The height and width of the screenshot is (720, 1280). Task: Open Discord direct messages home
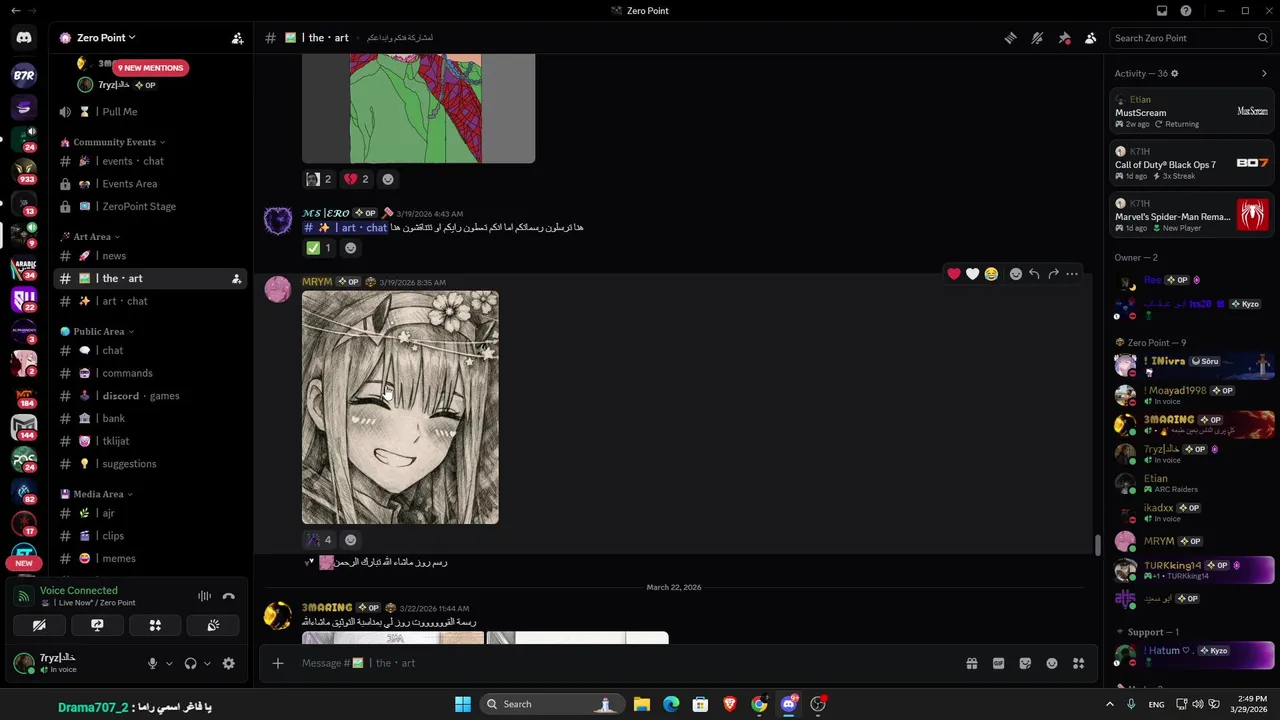click(x=24, y=38)
